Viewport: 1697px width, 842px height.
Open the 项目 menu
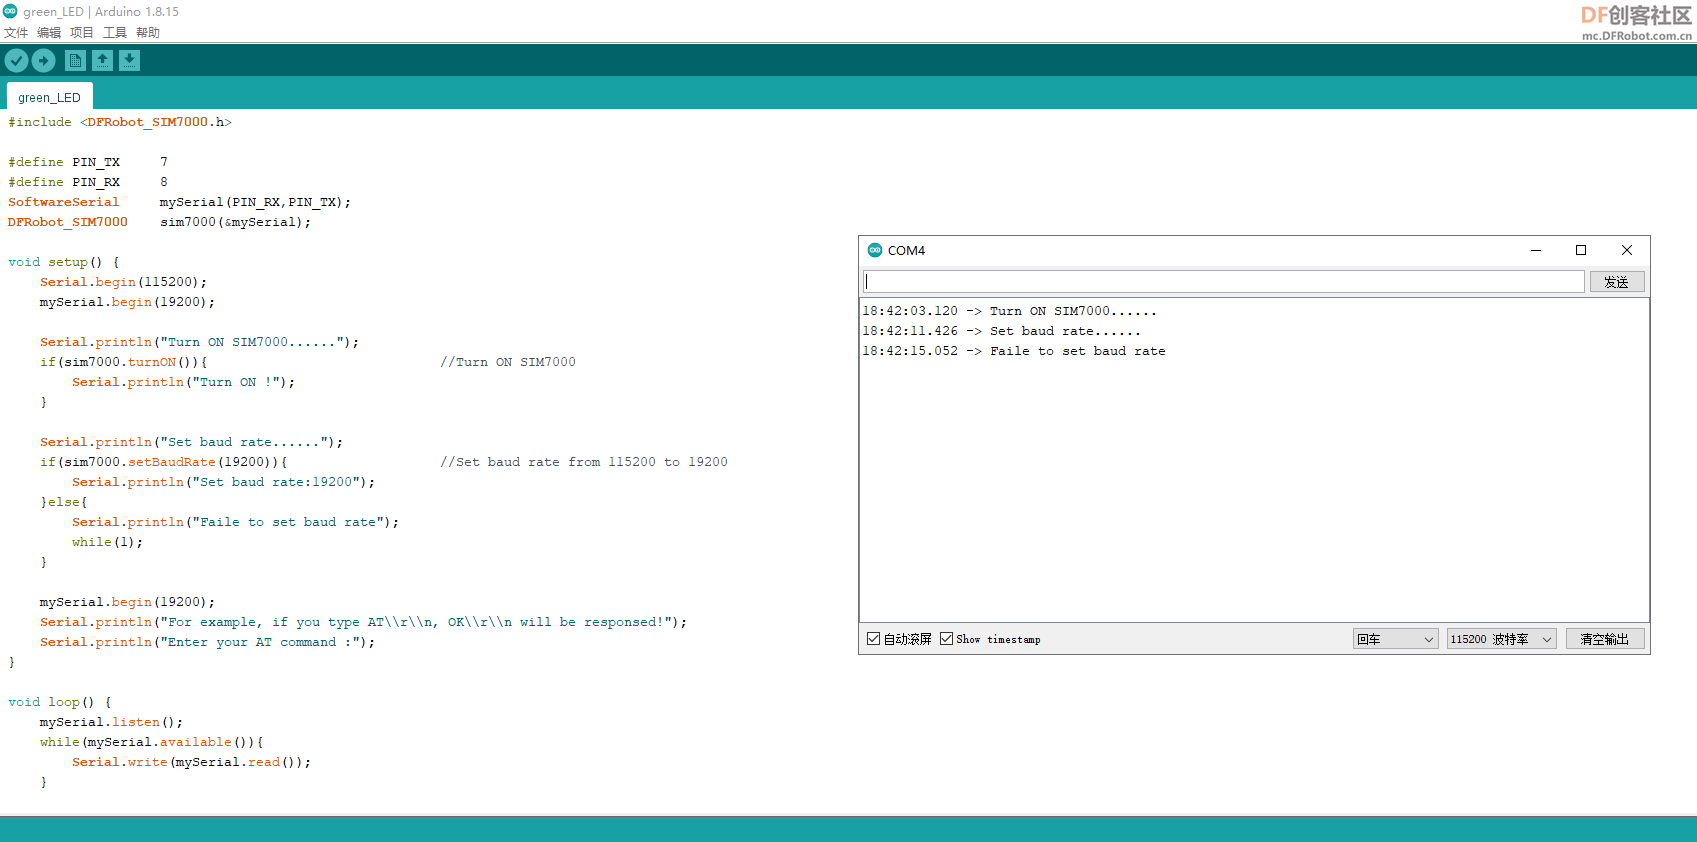coord(82,33)
